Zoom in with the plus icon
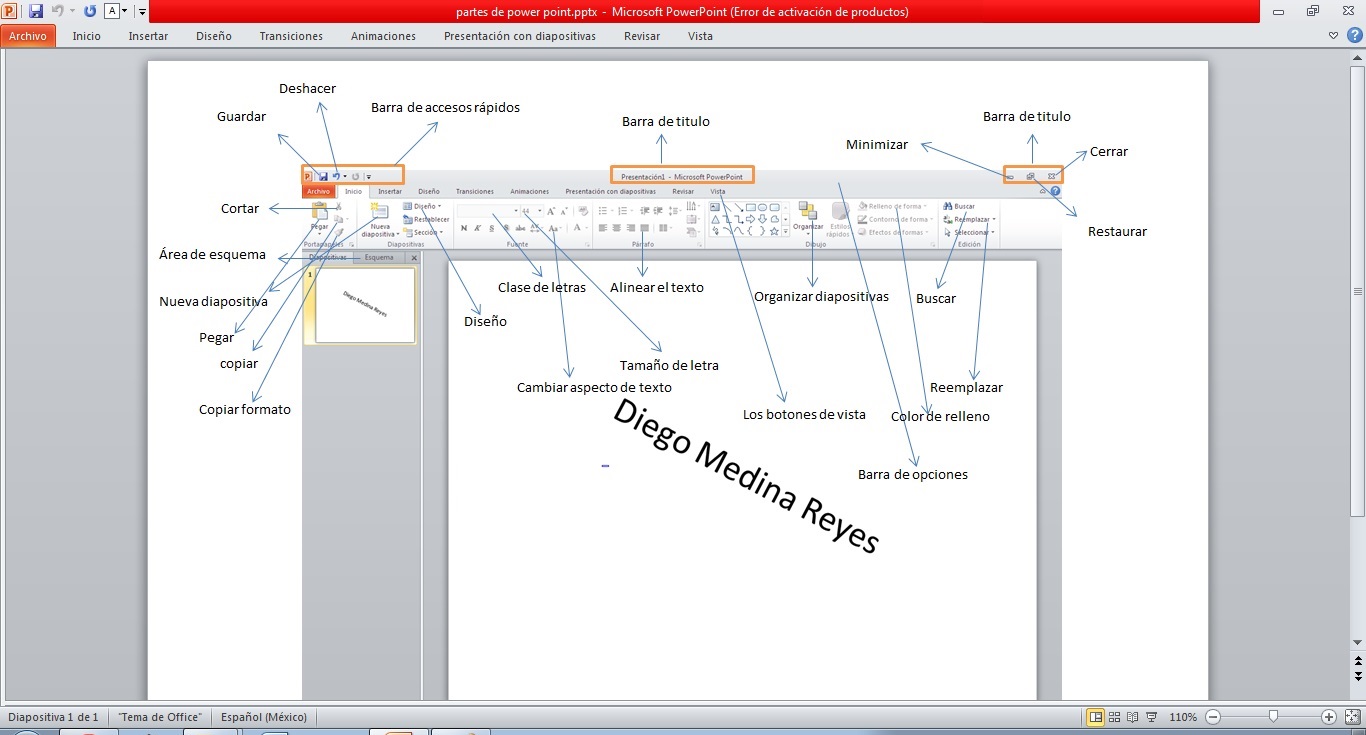The width and height of the screenshot is (1366, 735). [x=1329, y=717]
